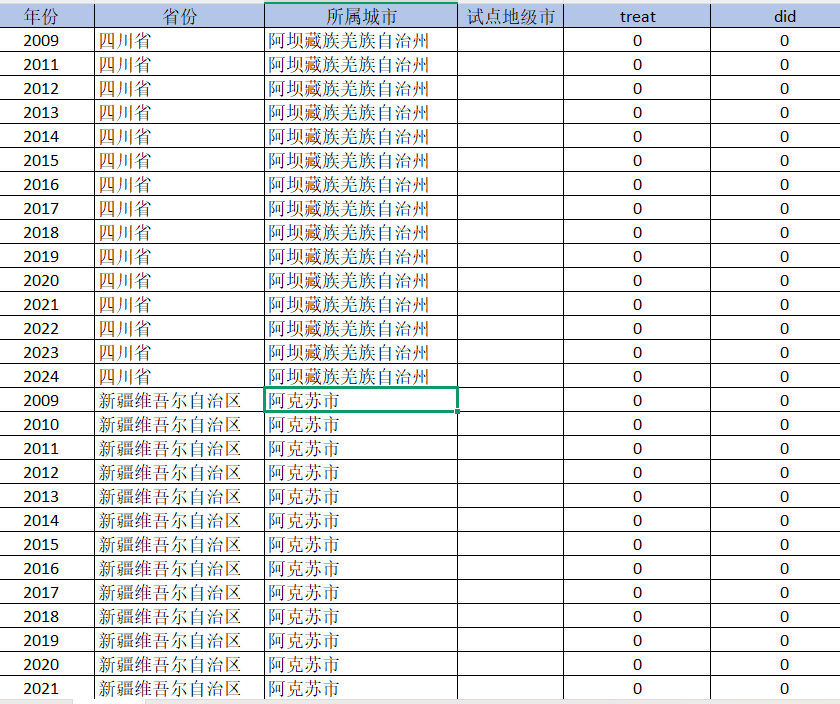This screenshot has height=704, width=840.
Task: Click the 年份 column header cell
Action: (47, 16)
